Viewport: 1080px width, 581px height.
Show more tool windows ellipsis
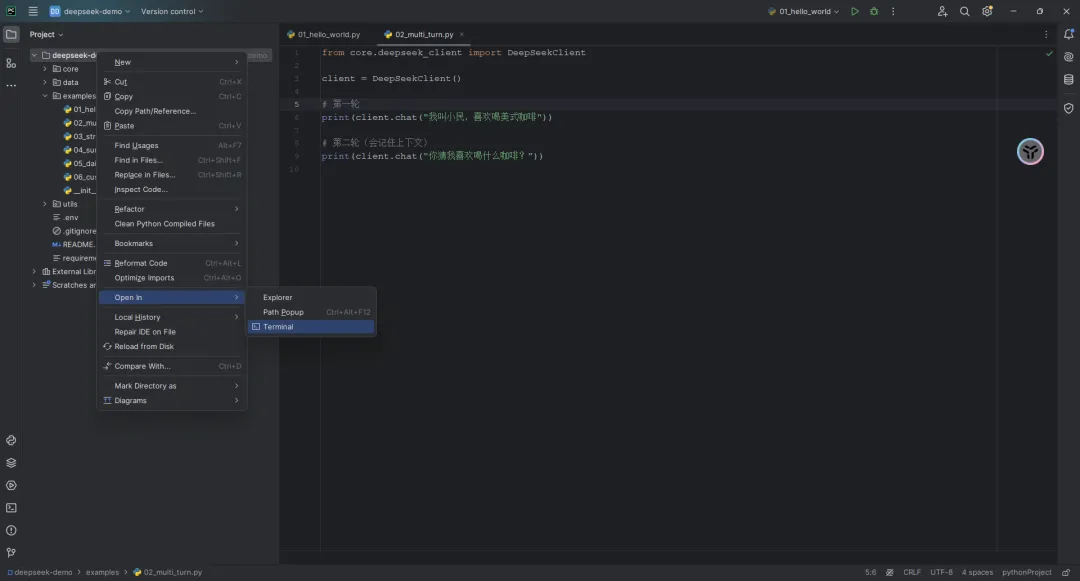click(x=11, y=86)
